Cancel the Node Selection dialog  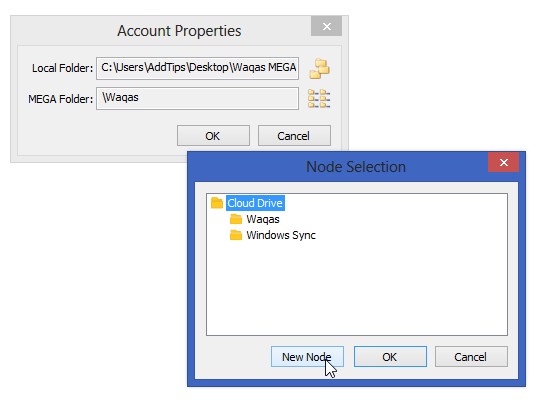tap(471, 356)
